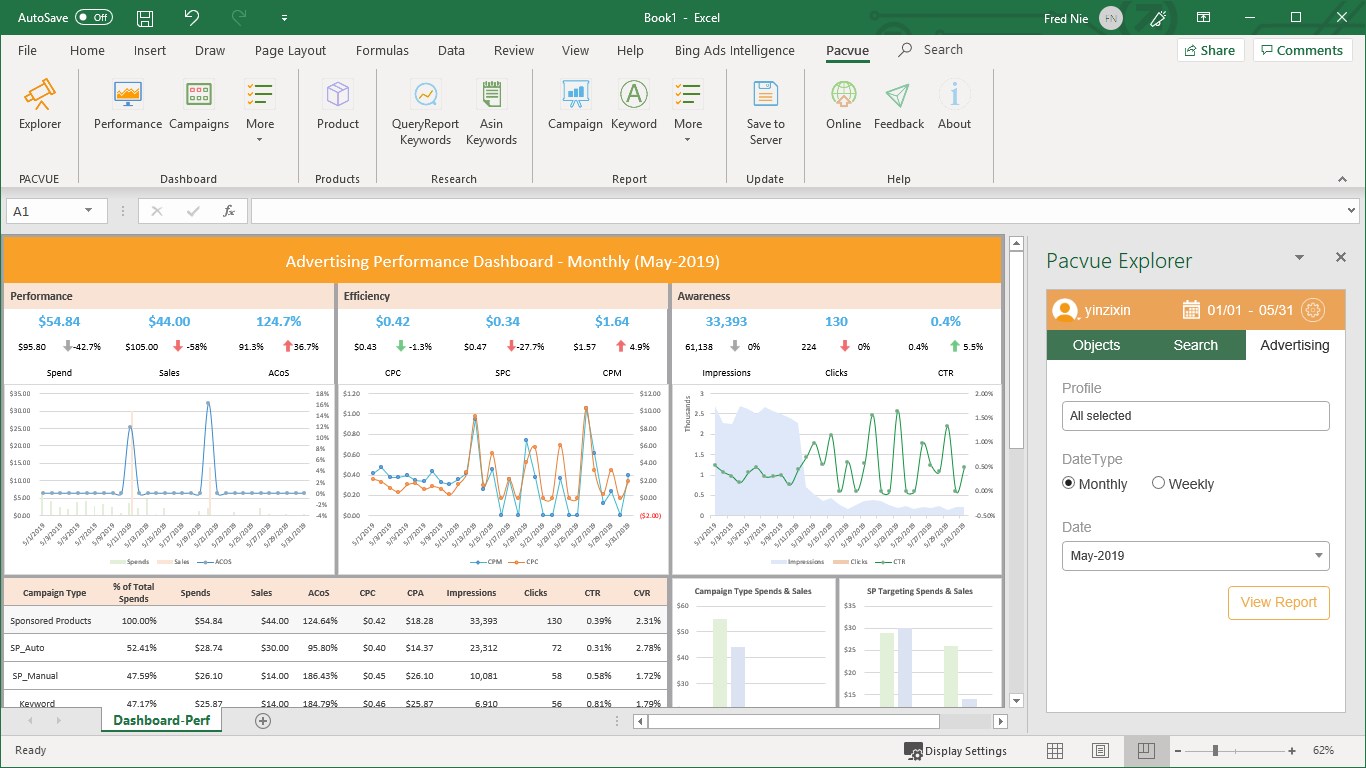The image size is (1366, 768).
Task: Open settings gear in Pacvue Explorer header
Action: [1313, 310]
